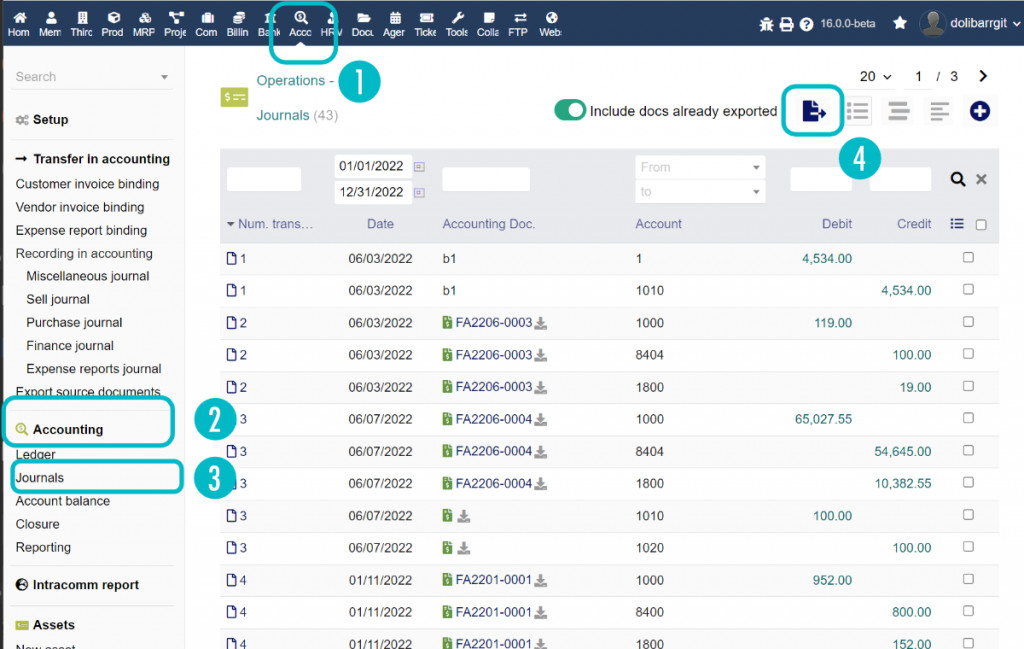Click the bug report icon in top bar

click(767, 24)
